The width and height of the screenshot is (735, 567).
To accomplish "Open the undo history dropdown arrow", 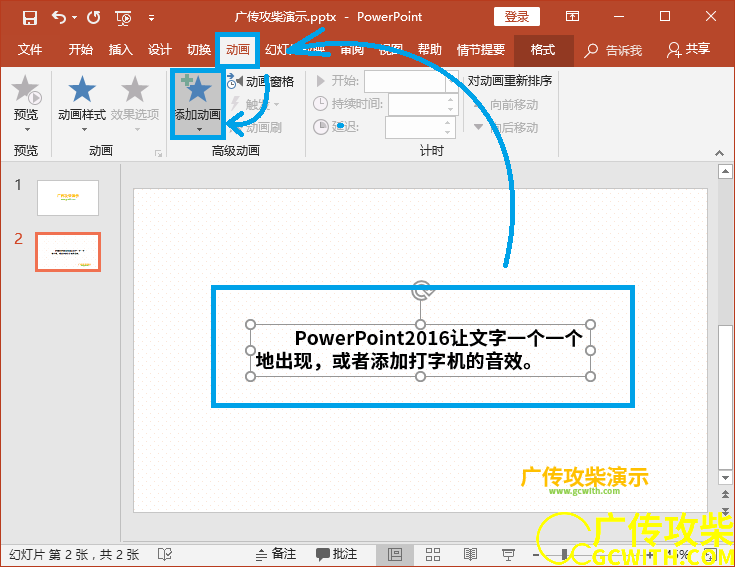I will click(x=75, y=18).
